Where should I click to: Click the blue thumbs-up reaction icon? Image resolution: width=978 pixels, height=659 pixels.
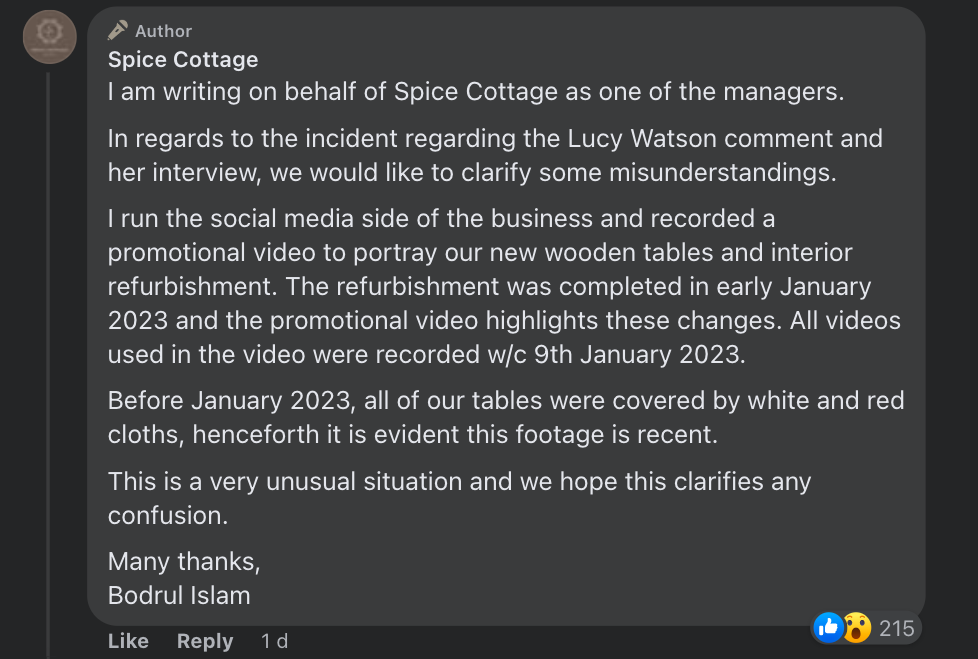pyautogui.click(x=828, y=628)
